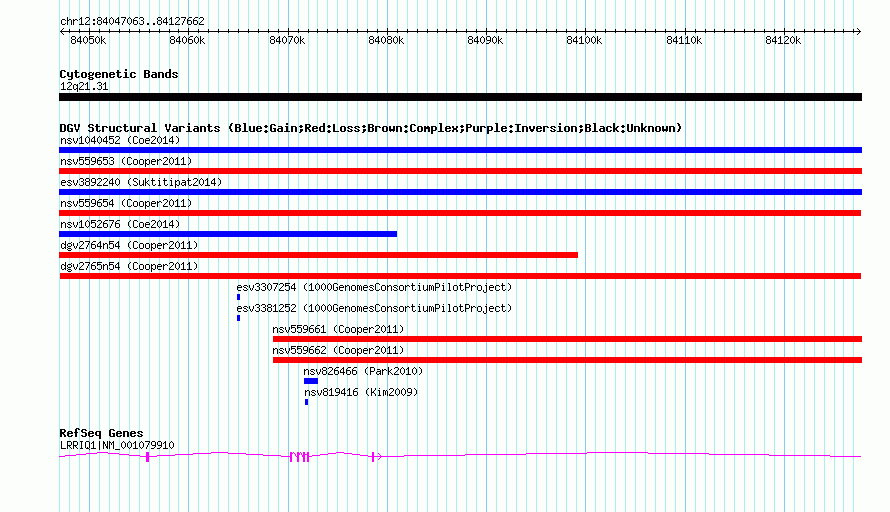Click the chr12:84047063..84127662 coordinate label

[132, 22]
